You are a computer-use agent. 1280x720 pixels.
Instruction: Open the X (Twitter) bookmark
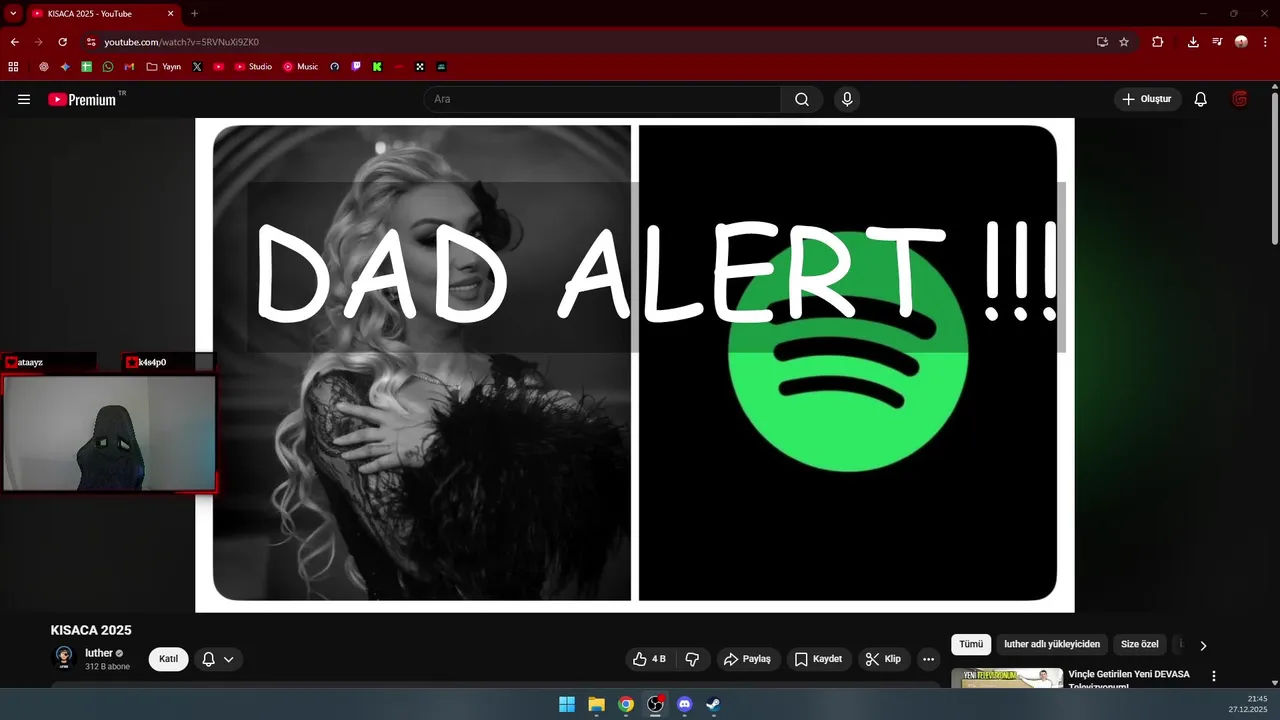[x=197, y=67]
